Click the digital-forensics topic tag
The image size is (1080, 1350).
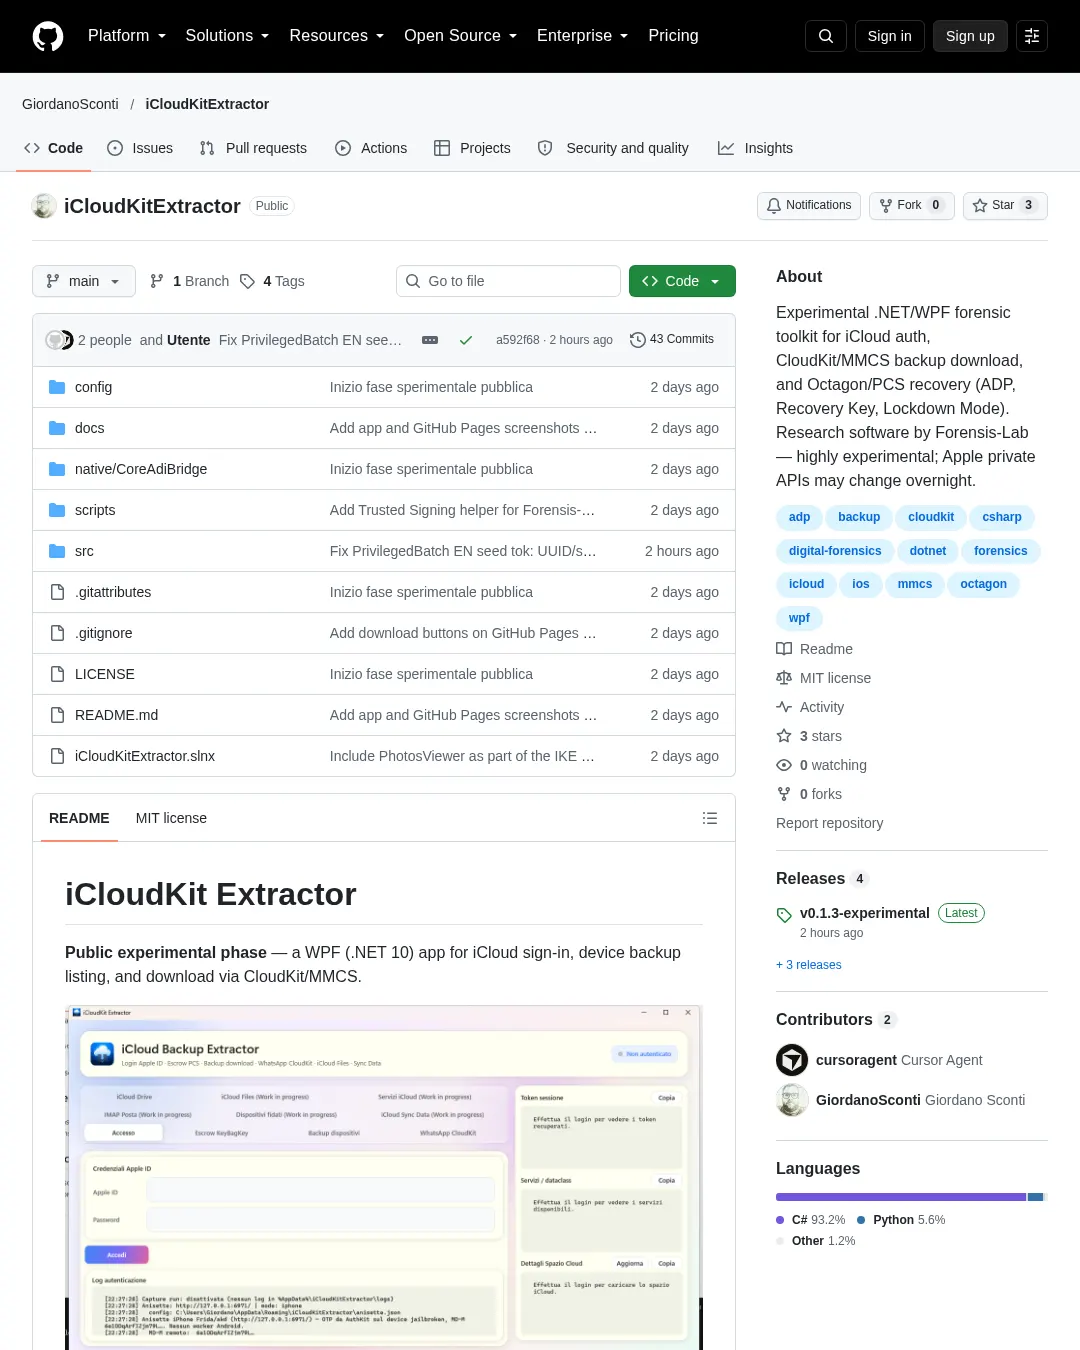(x=835, y=551)
